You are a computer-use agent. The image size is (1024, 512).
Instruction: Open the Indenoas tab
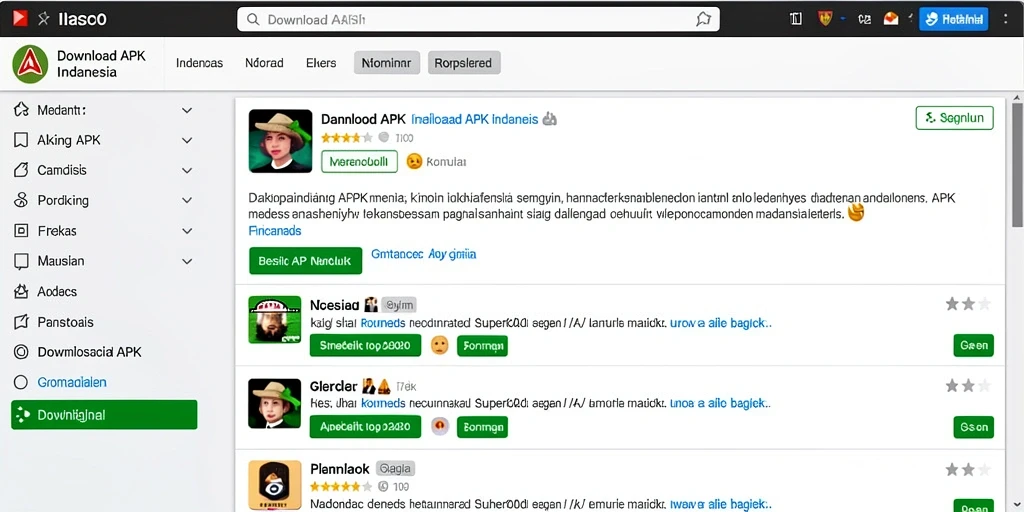tap(200, 63)
